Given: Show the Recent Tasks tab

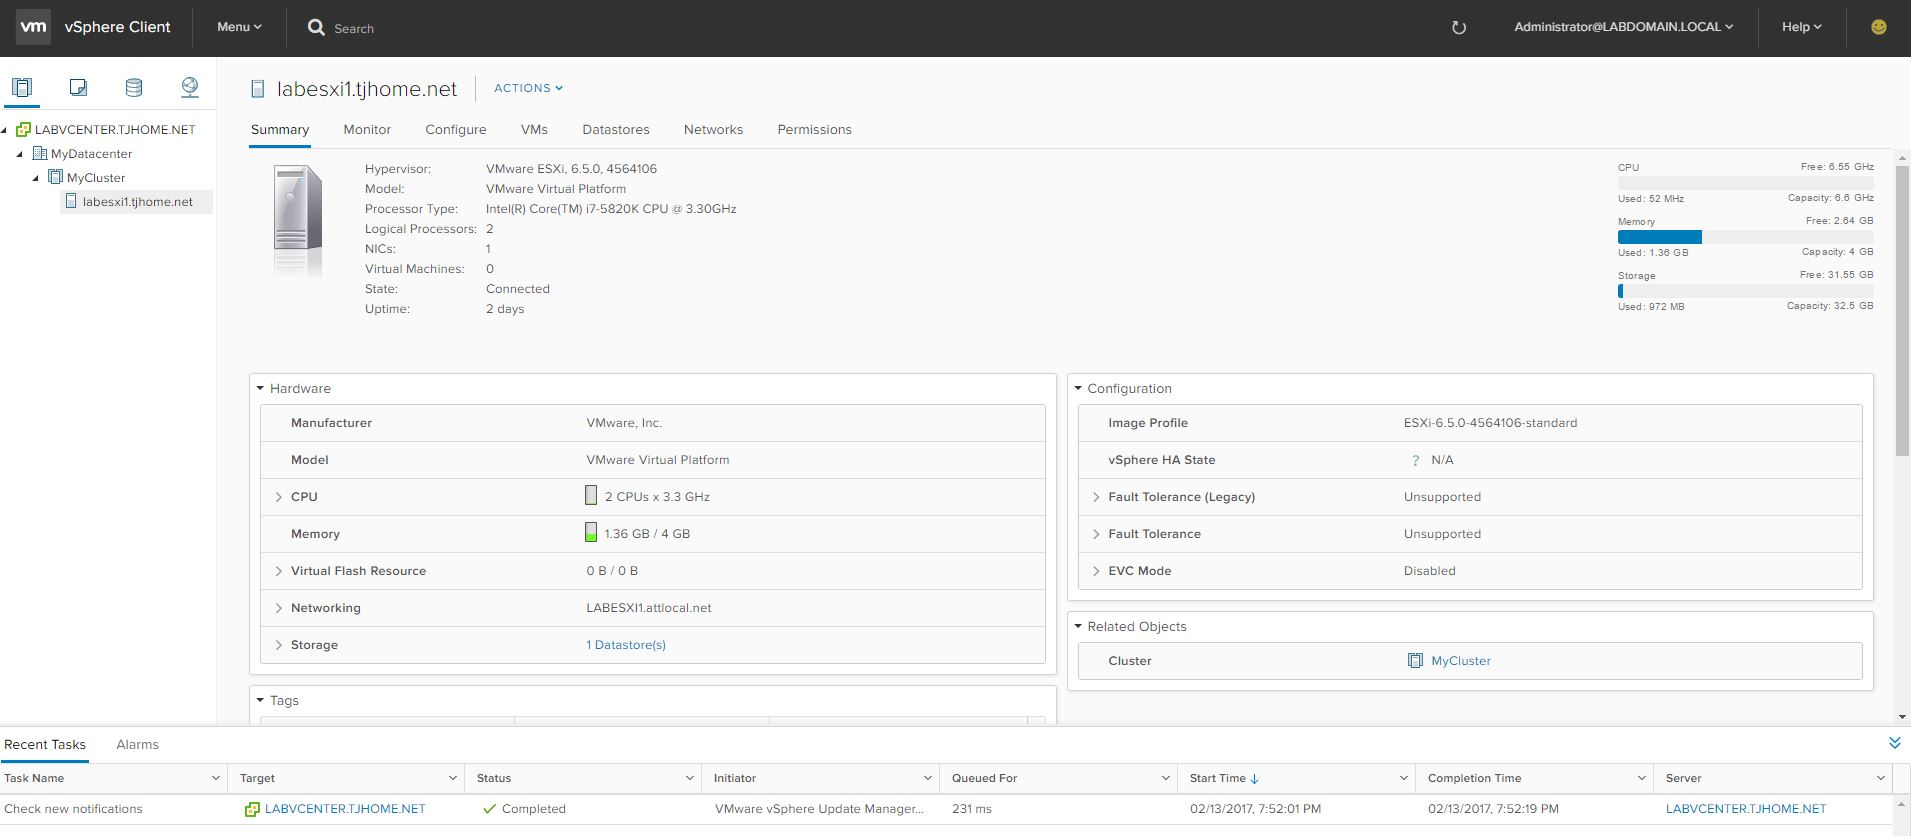Looking at the screenshot, I should click(x=45, y=745).
